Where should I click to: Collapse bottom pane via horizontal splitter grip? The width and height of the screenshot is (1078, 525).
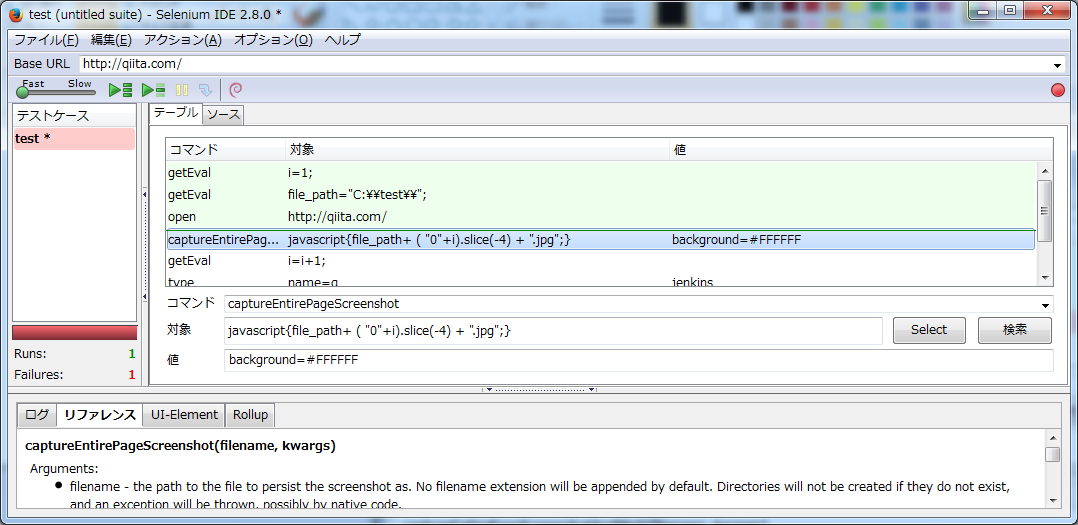(x=539, y=390)
